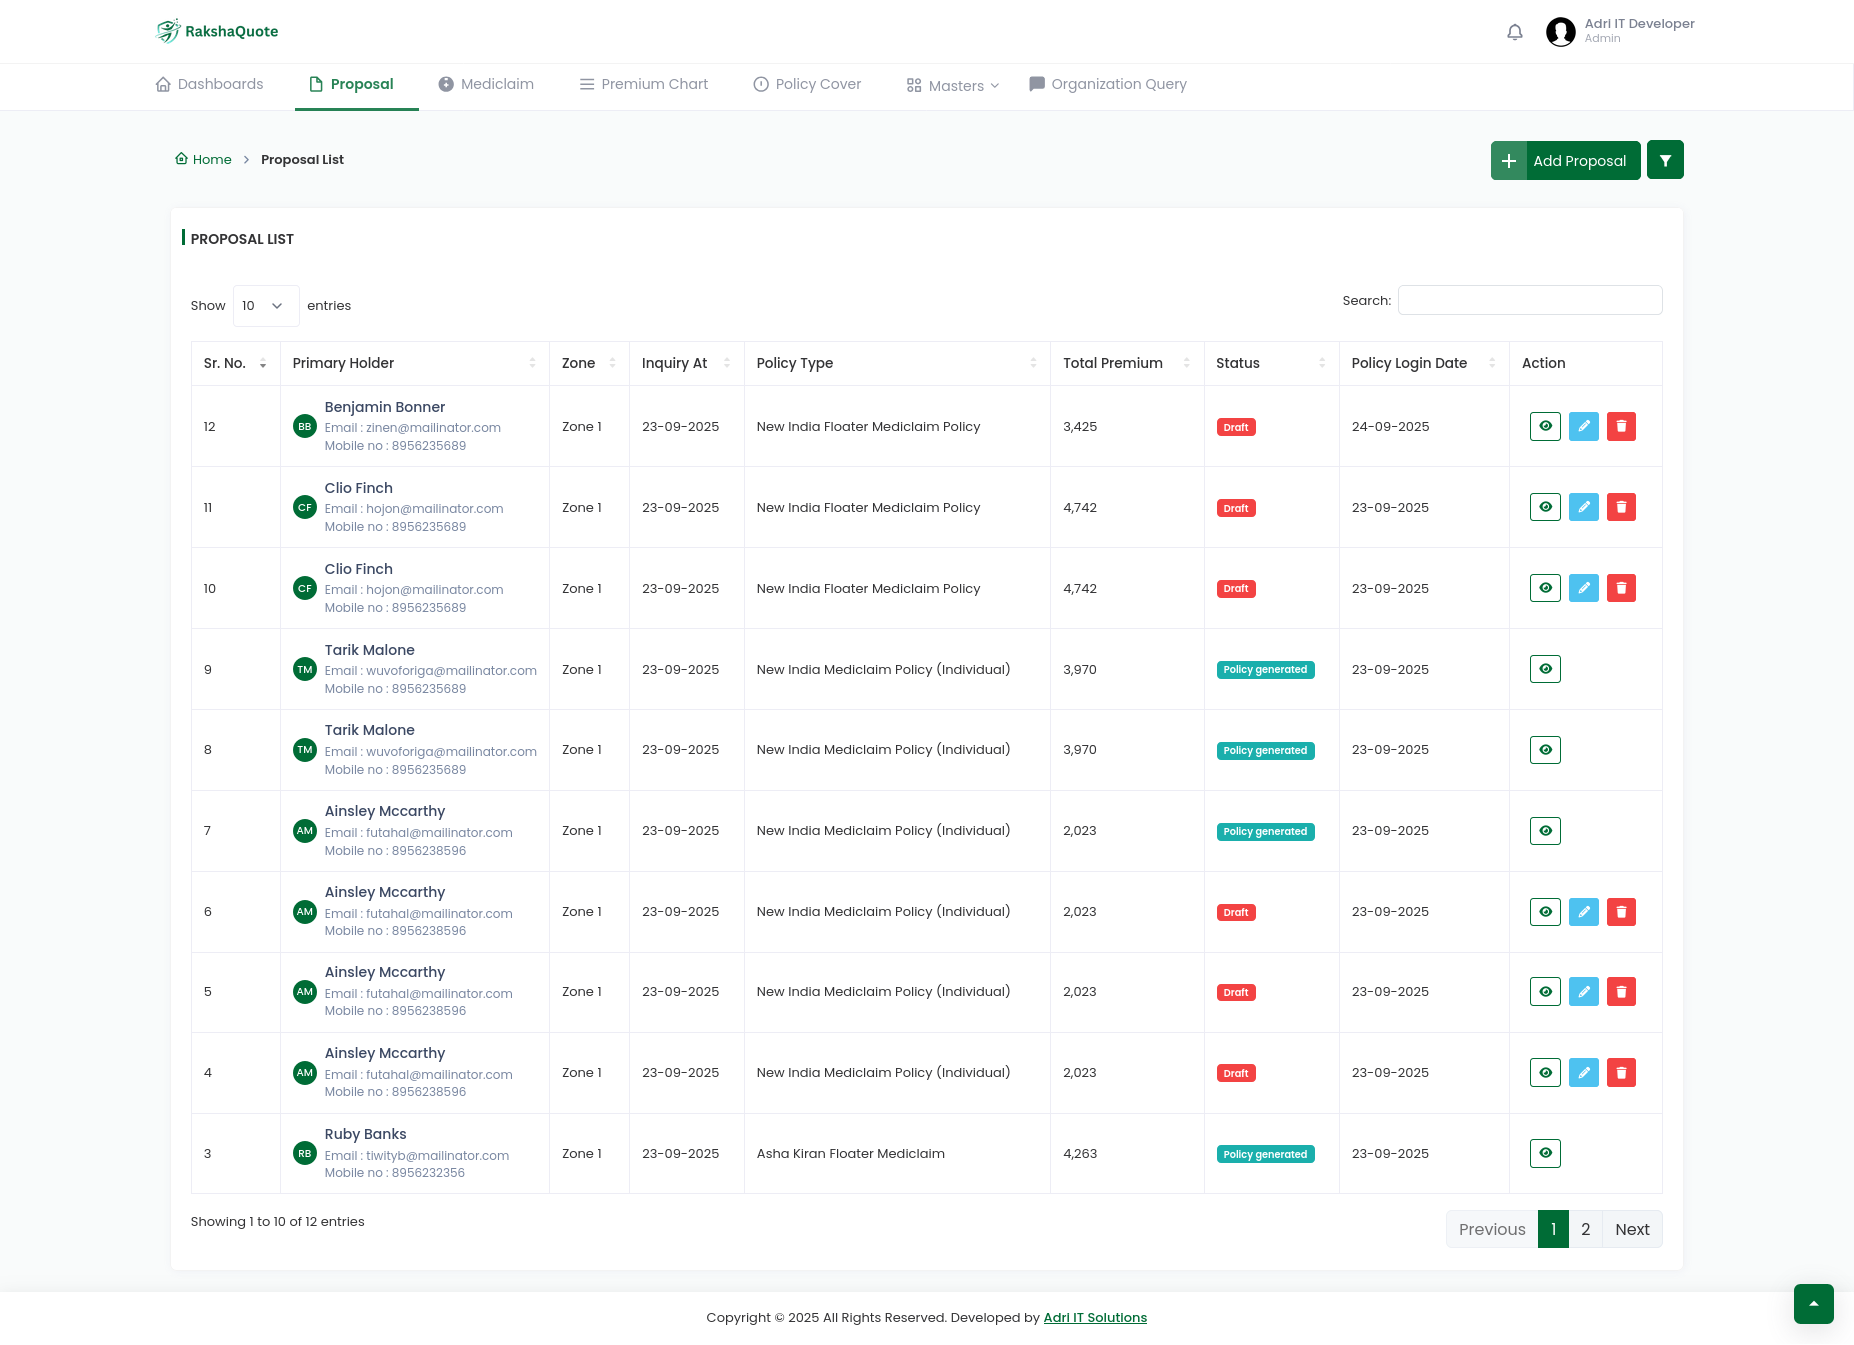Click the RakshaQuote logo
Viewport: 1854px width, 1345px height.
click(x=217, y=31)
